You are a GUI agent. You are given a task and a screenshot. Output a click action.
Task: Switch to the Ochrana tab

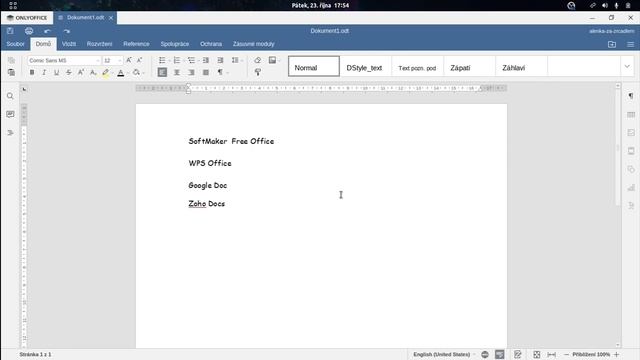(211, 44)
